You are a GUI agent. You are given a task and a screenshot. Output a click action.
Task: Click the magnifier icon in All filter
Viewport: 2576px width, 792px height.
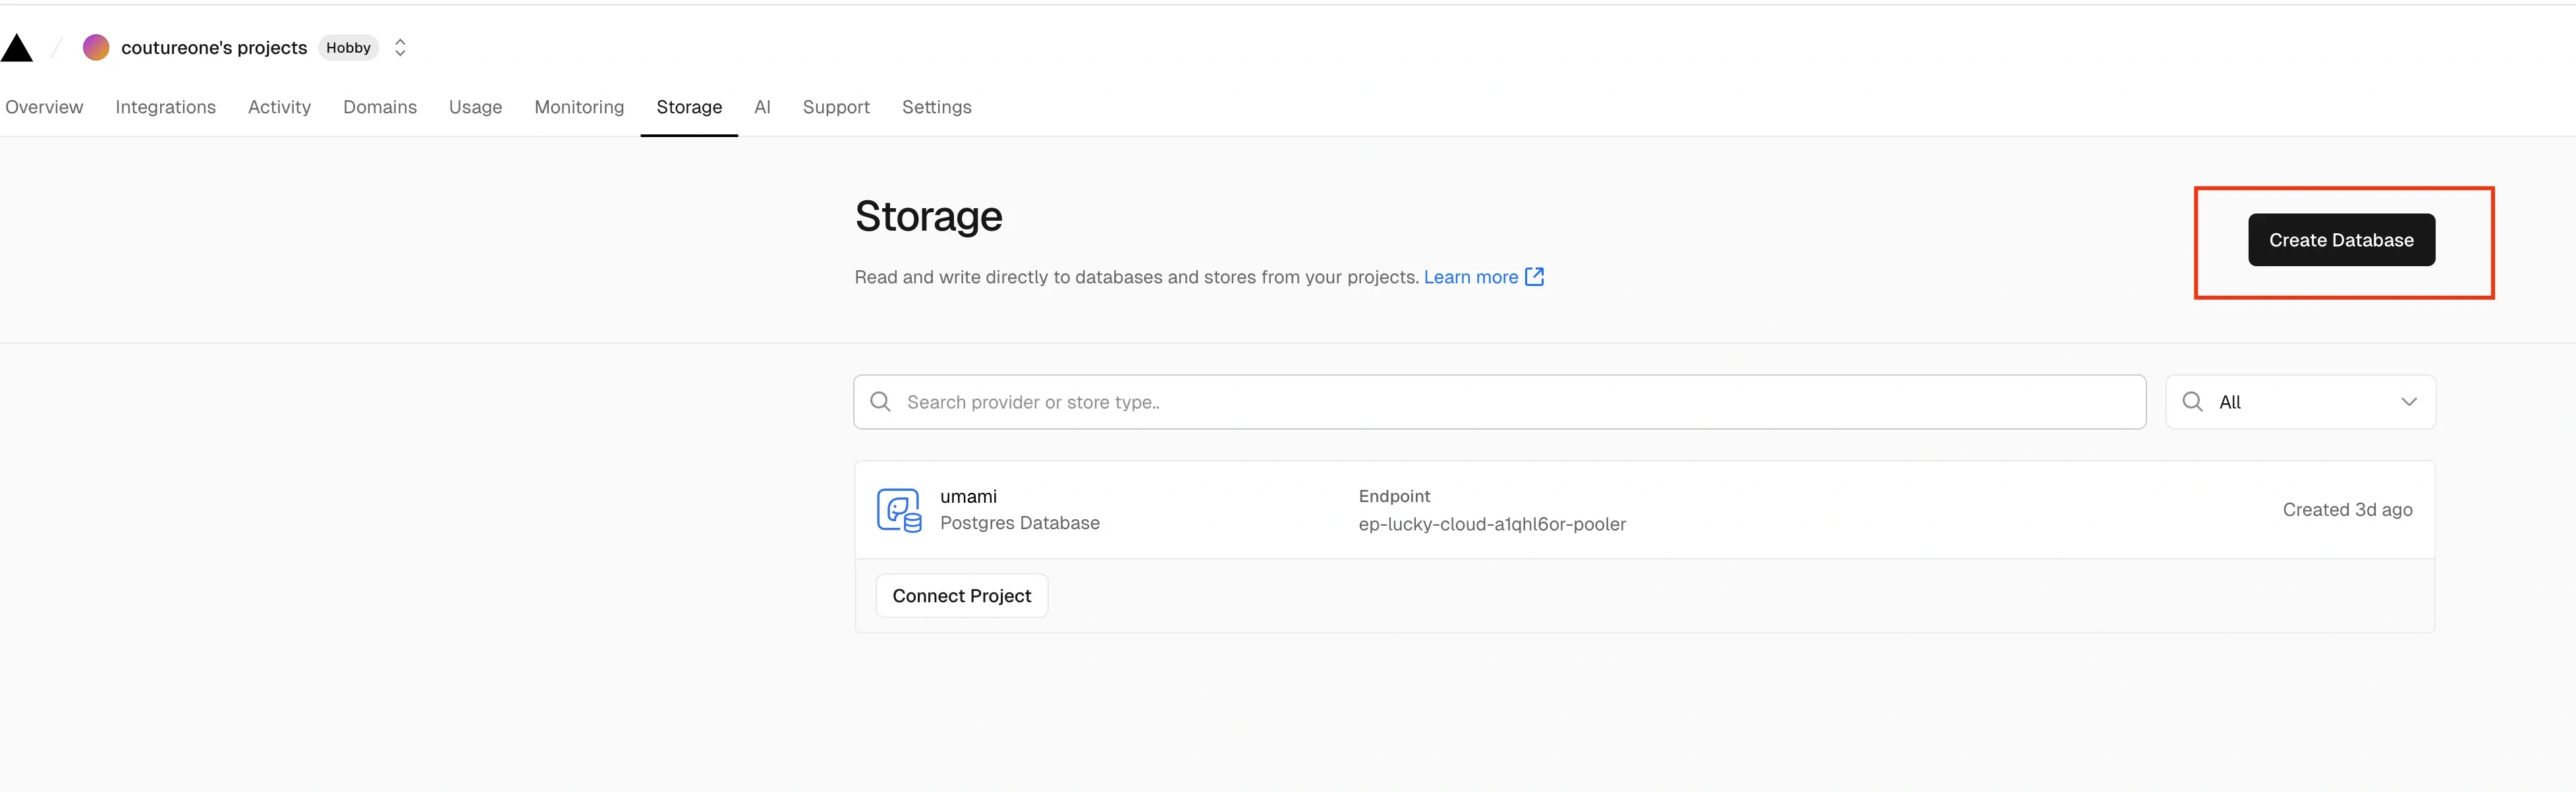coord(2192,402)
